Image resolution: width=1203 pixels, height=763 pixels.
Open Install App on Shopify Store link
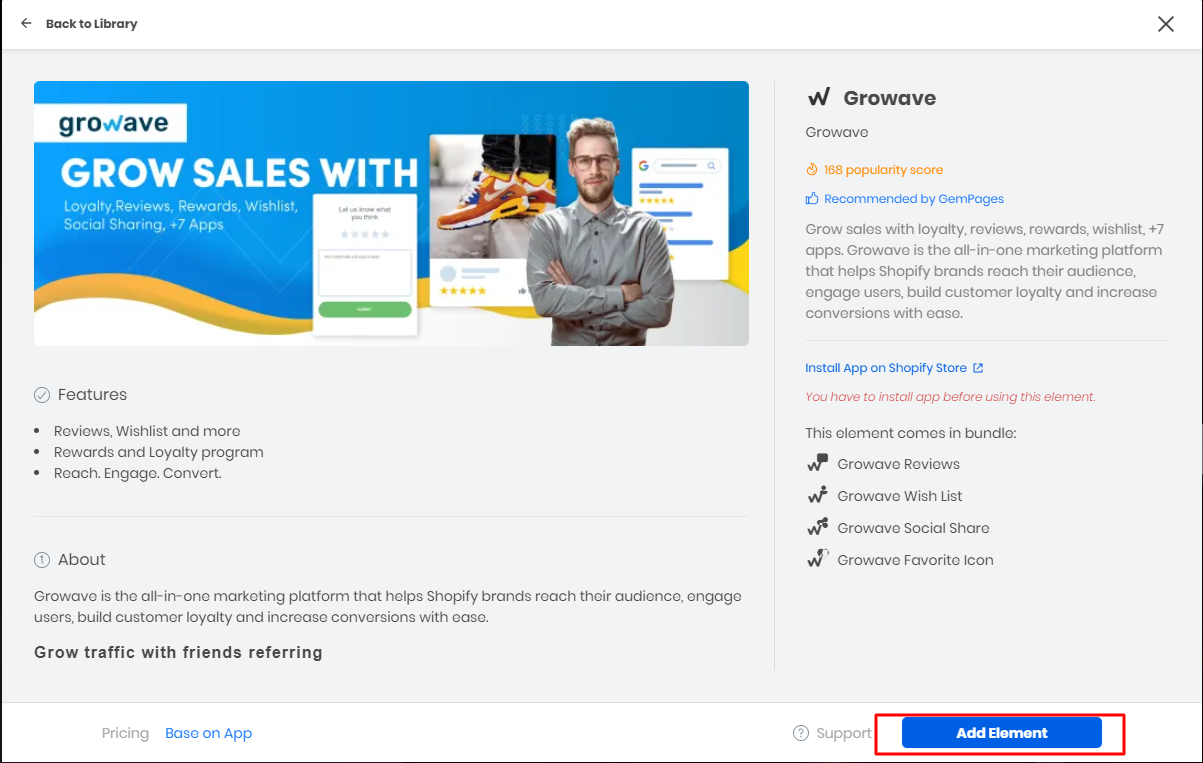tap(886, 368)
